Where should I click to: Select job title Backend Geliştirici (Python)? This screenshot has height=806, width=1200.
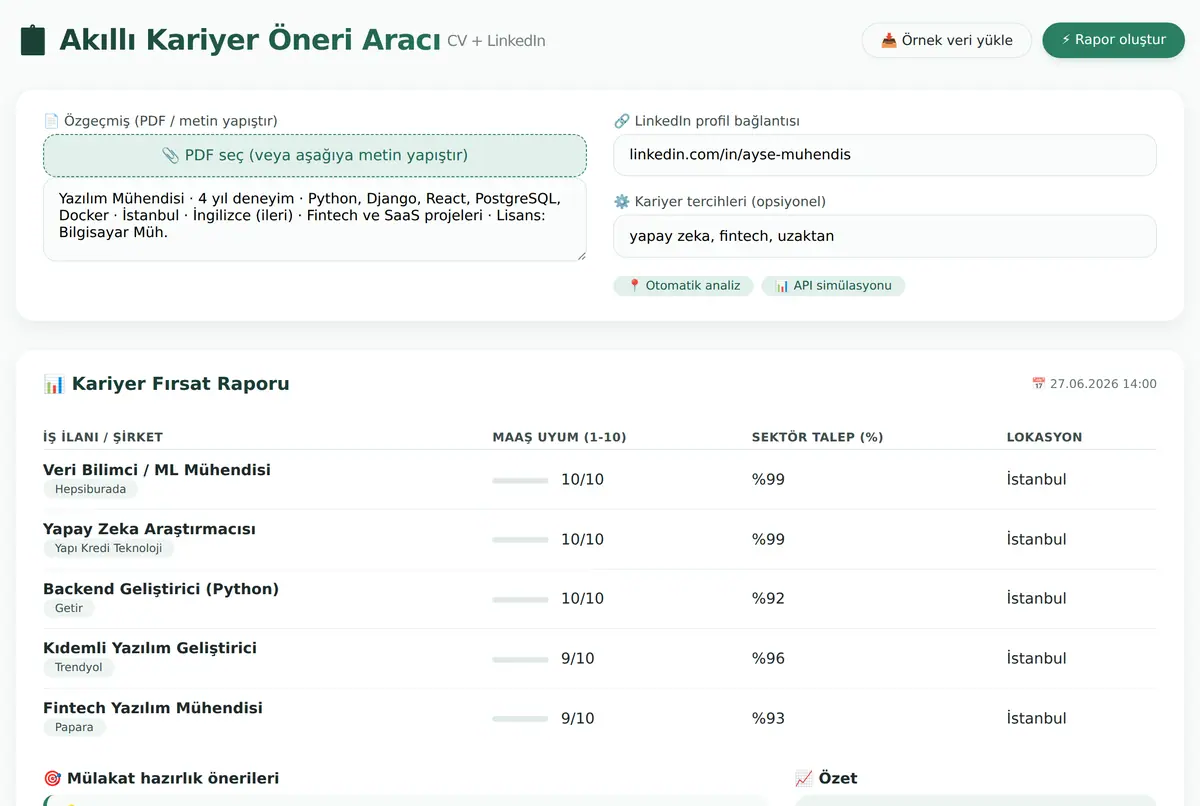tap(161, 589)
